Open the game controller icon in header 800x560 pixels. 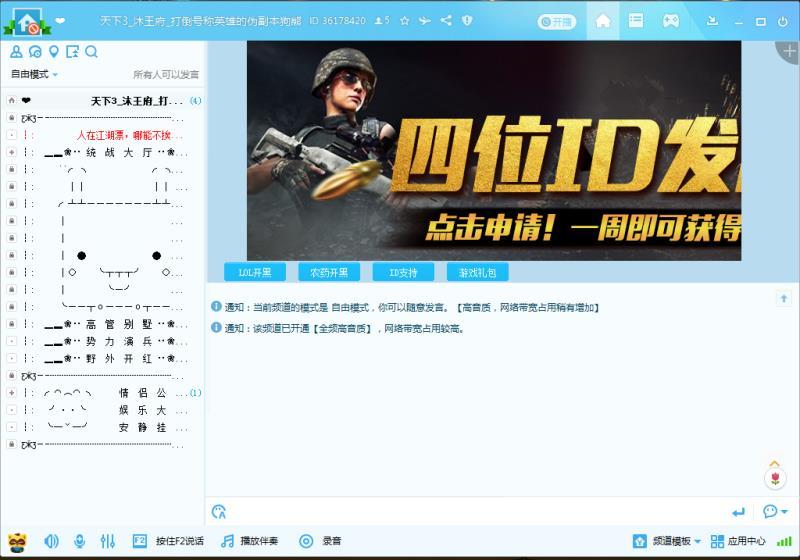pos(670,20)
